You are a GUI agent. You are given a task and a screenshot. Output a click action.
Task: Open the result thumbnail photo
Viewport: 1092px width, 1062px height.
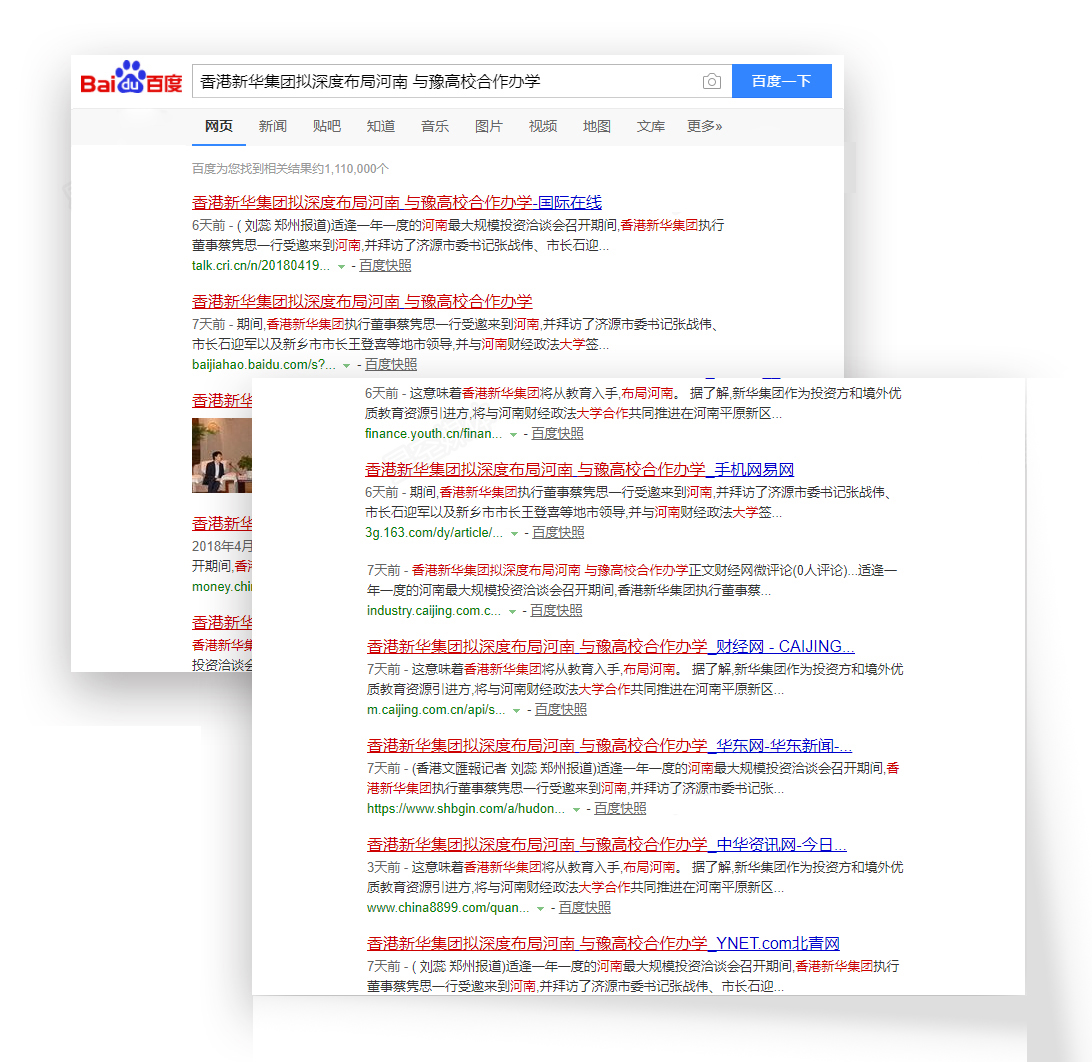point(221,455)
